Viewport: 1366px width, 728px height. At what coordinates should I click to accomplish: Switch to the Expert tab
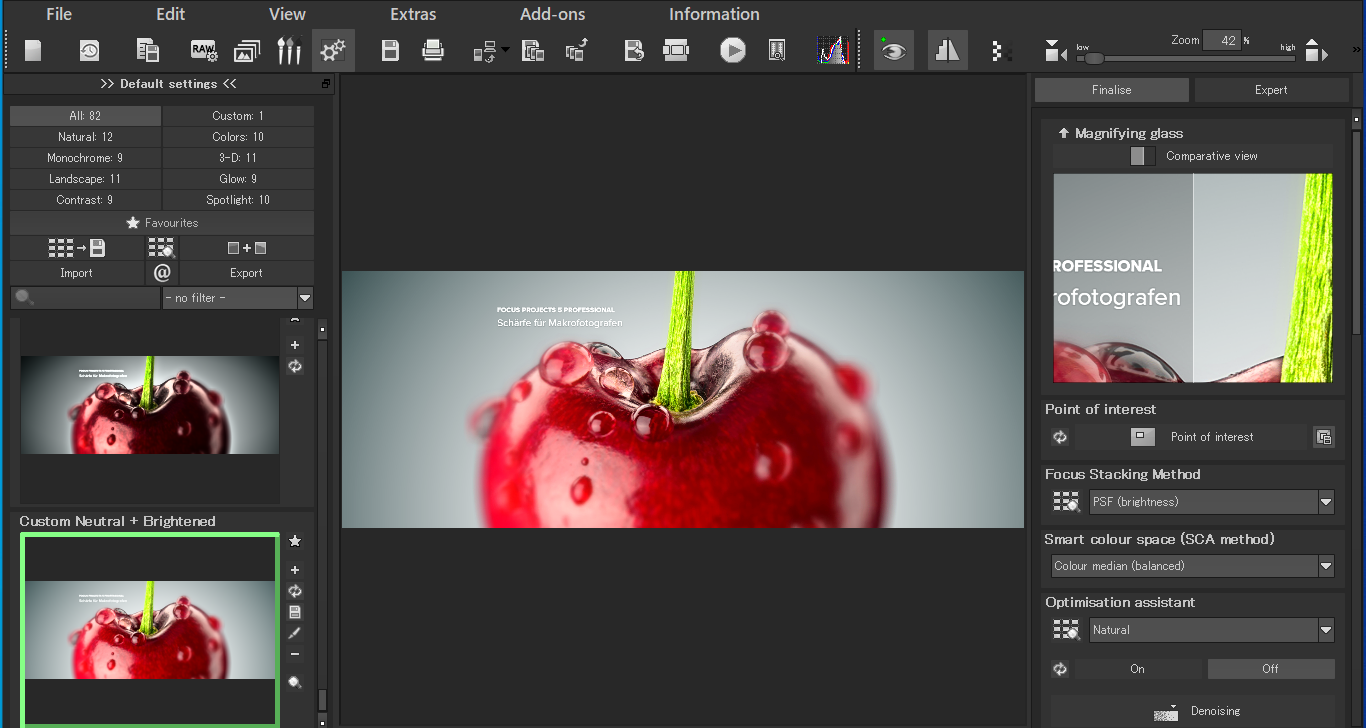(x=1271, y=89)
